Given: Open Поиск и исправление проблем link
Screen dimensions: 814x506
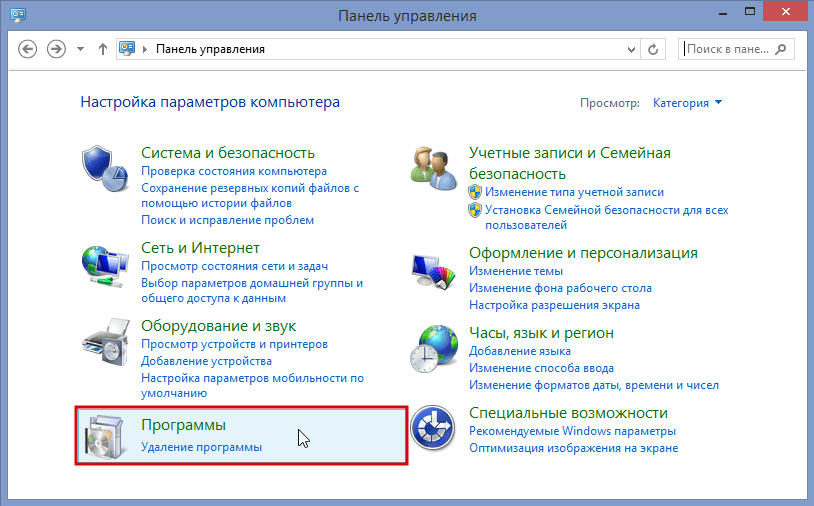Looking at the screenshot, I should 227,220.
